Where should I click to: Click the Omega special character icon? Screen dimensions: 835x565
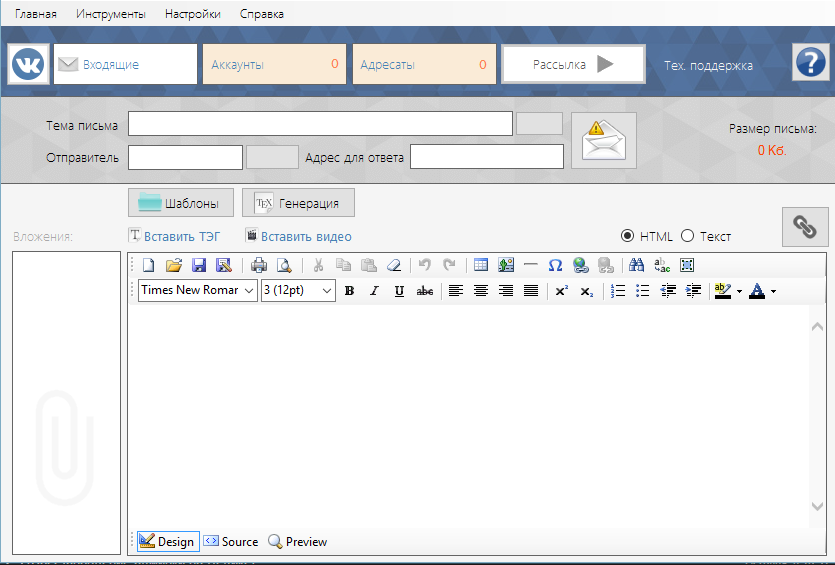(x=555, y=265)
